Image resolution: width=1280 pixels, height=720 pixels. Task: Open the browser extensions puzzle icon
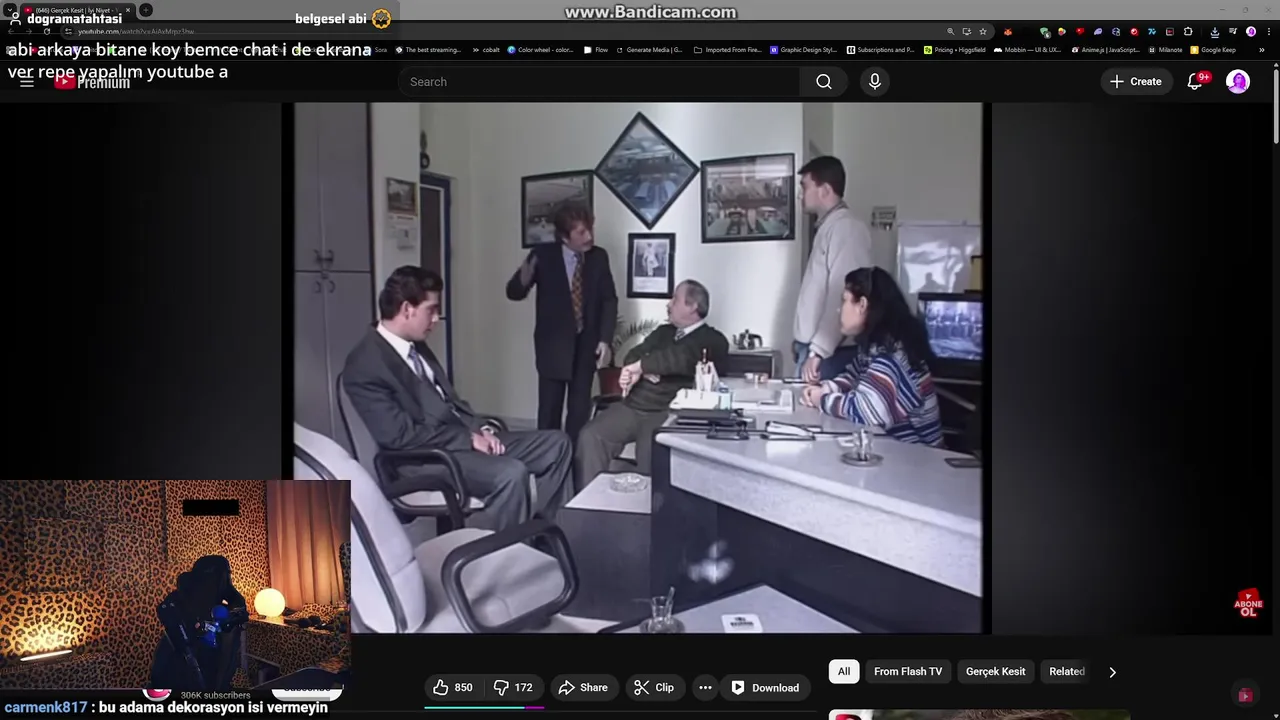point(1188,31)
